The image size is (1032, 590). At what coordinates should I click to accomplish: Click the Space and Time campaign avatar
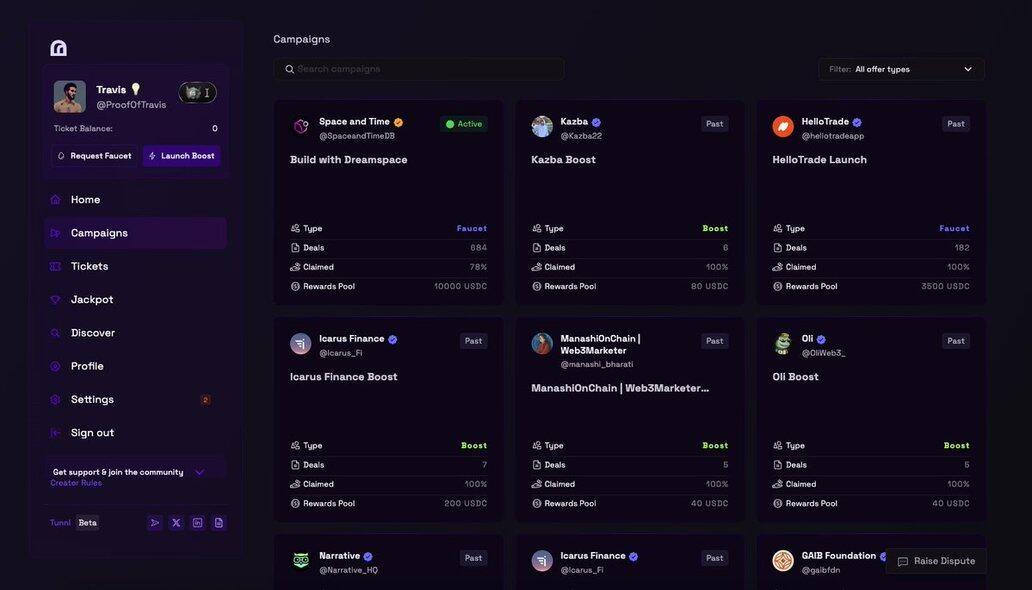[301, 127]
